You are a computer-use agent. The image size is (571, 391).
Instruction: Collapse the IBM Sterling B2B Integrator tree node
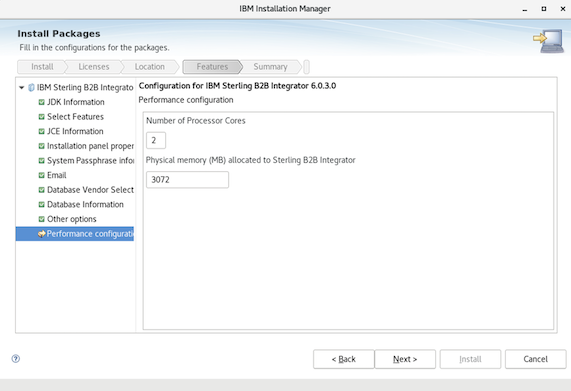(x=21, y=88)
